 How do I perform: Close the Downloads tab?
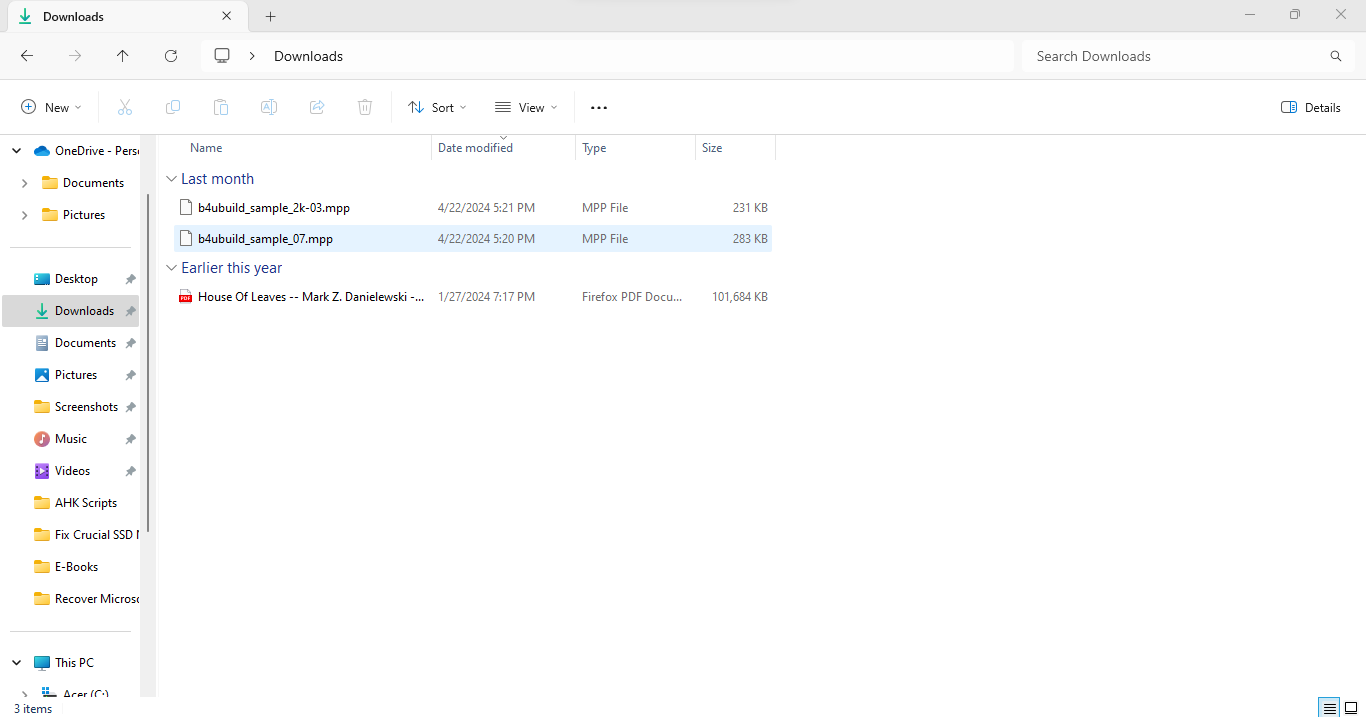pos(227,16)
